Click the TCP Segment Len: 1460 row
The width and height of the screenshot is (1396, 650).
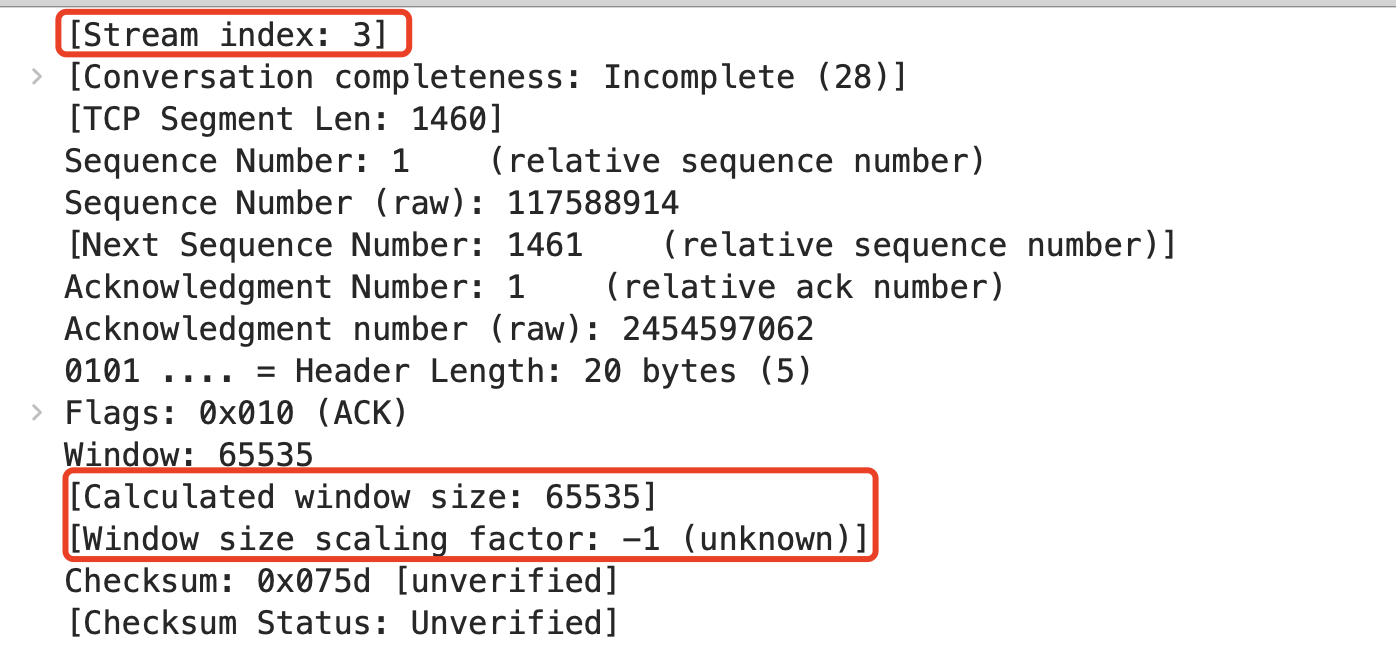tap(283, 119)
